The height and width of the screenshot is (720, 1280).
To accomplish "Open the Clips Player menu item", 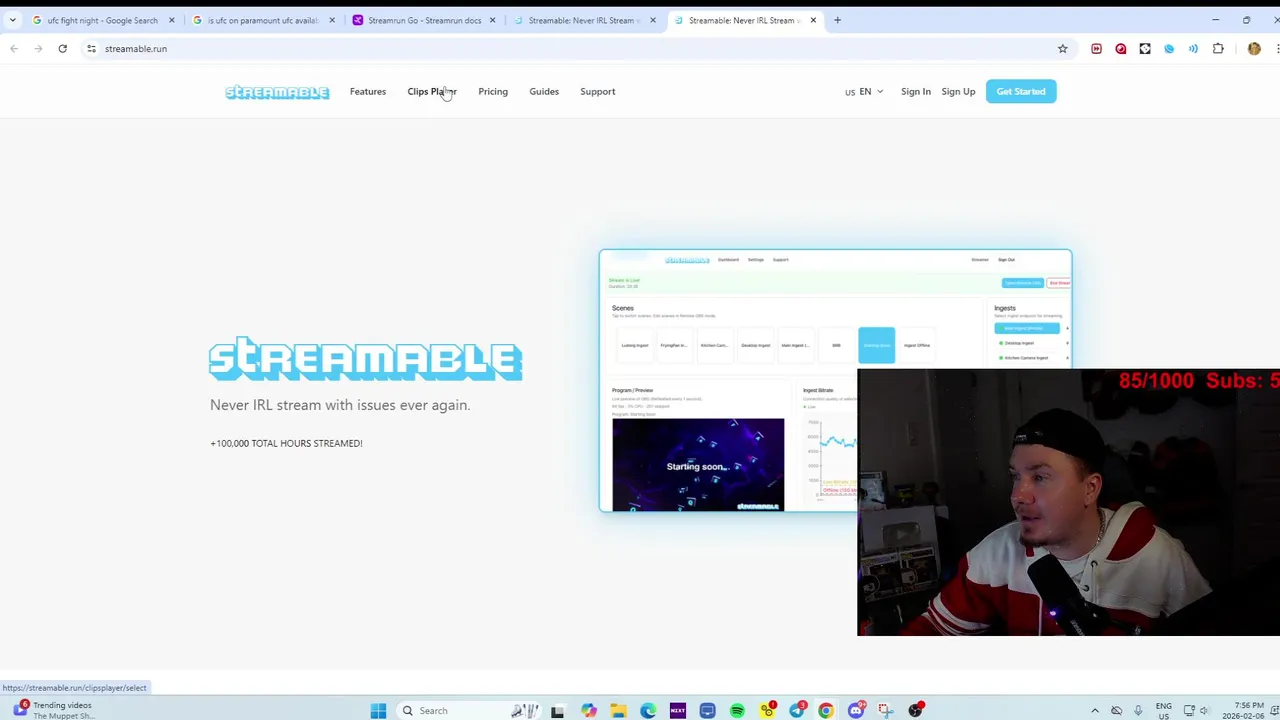I will coord(432,92).
